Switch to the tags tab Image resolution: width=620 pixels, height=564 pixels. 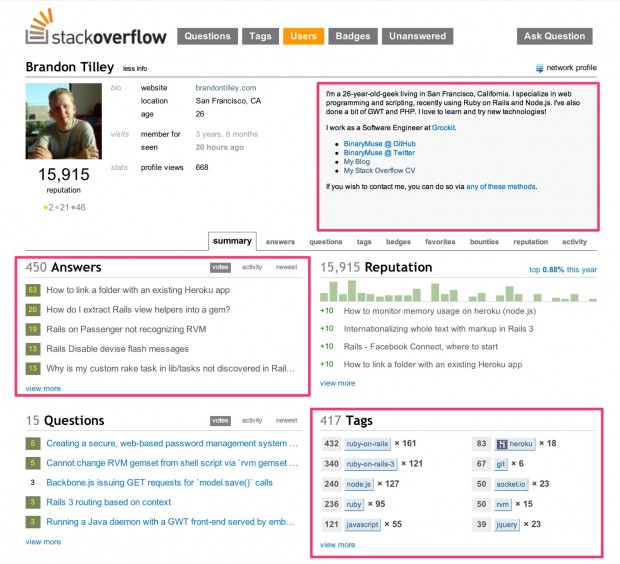[364, 242]
